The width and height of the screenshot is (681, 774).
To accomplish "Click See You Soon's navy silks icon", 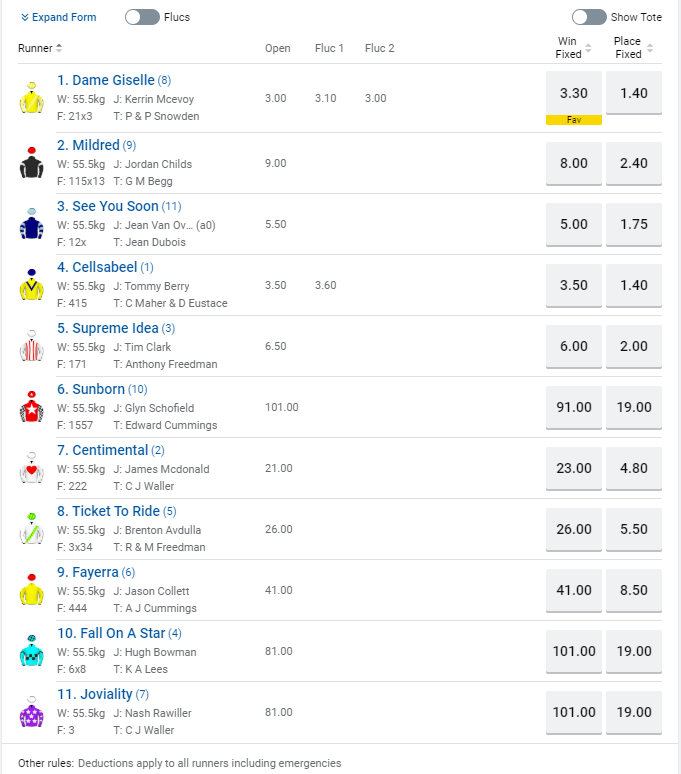I will pyautogui.click(x=31, y=224).
